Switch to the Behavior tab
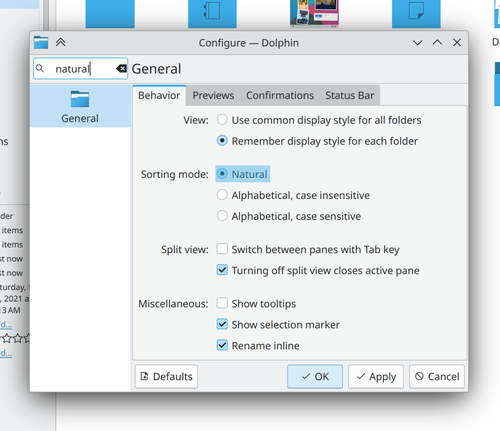500x431 pixels. (159, 95)
